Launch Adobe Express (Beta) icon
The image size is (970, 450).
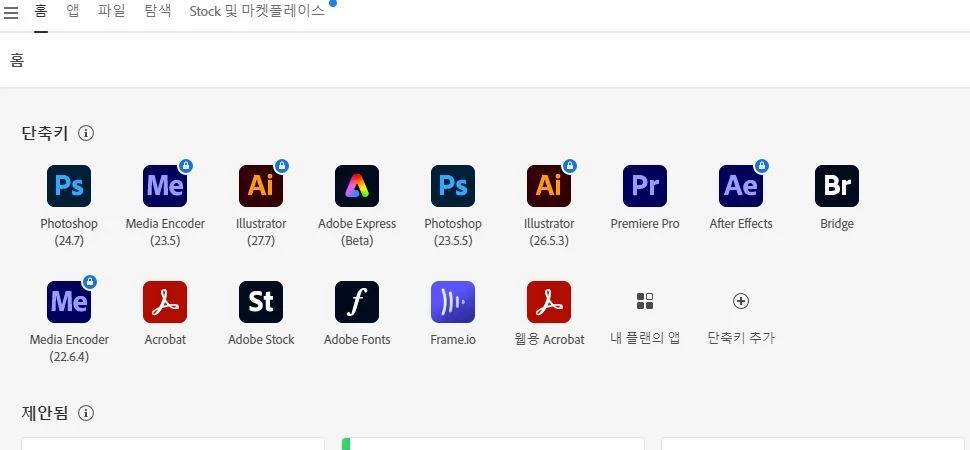point(357,186)
